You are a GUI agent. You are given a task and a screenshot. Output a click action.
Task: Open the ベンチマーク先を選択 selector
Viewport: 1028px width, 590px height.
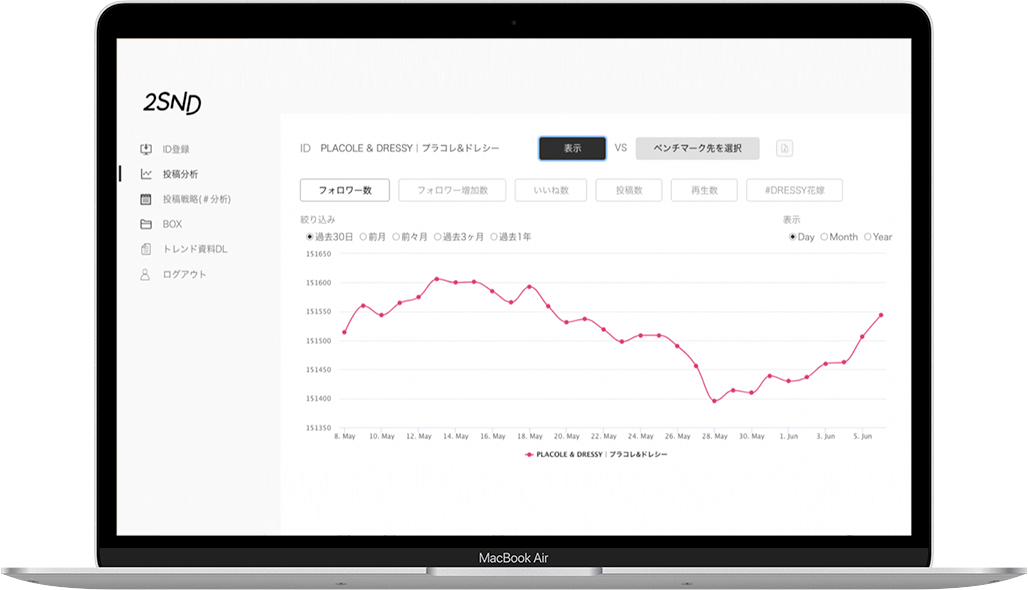(x=697, y=148)
